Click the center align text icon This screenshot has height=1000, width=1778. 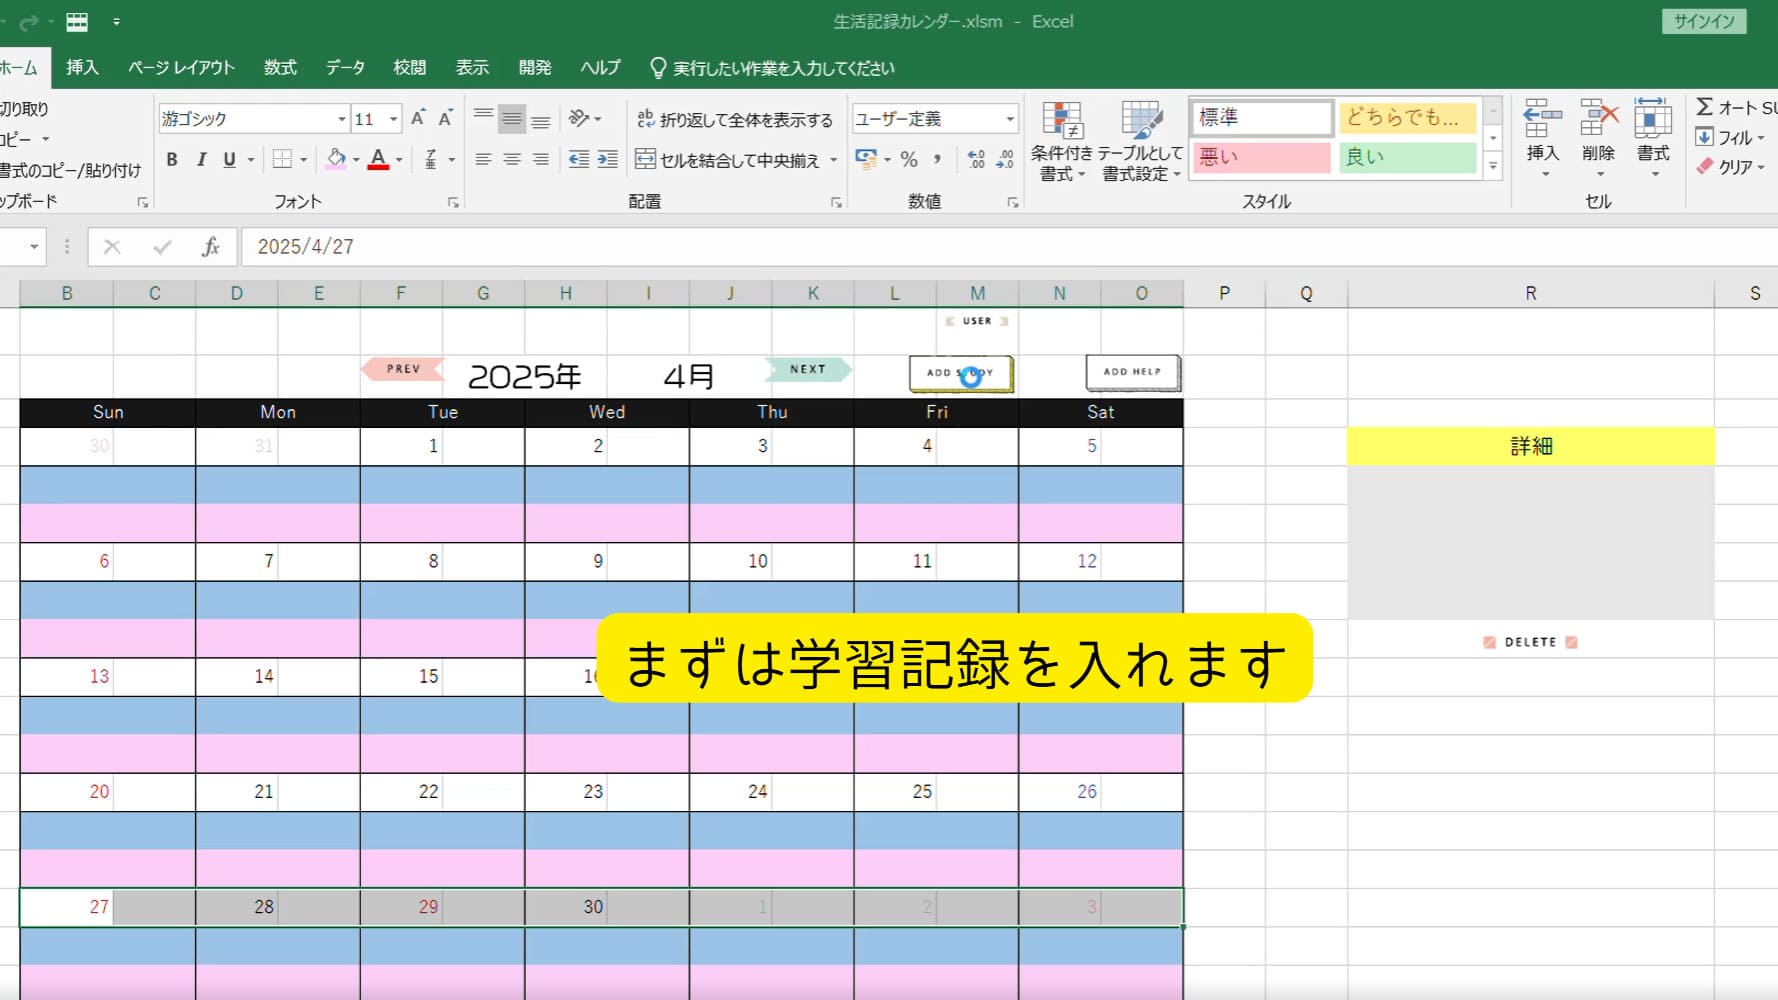click(x=512, y=160)
